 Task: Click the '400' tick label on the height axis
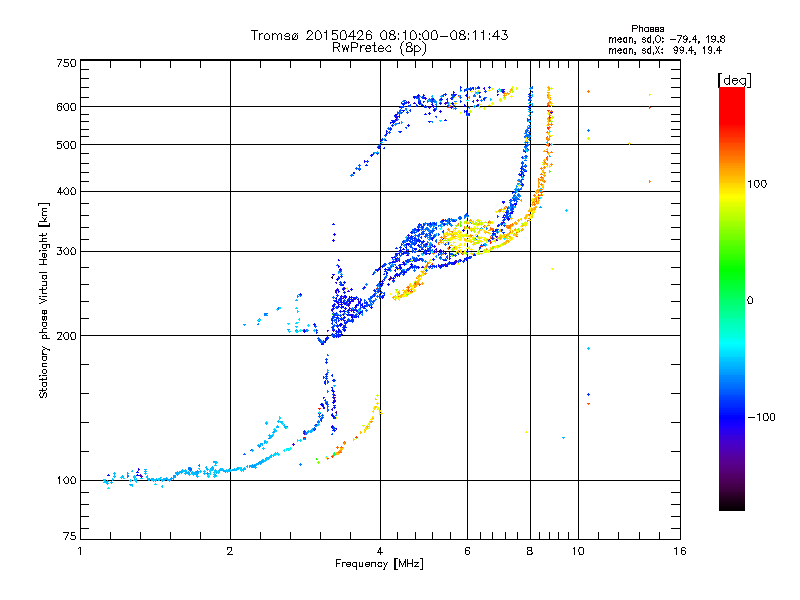click(66, 191)
